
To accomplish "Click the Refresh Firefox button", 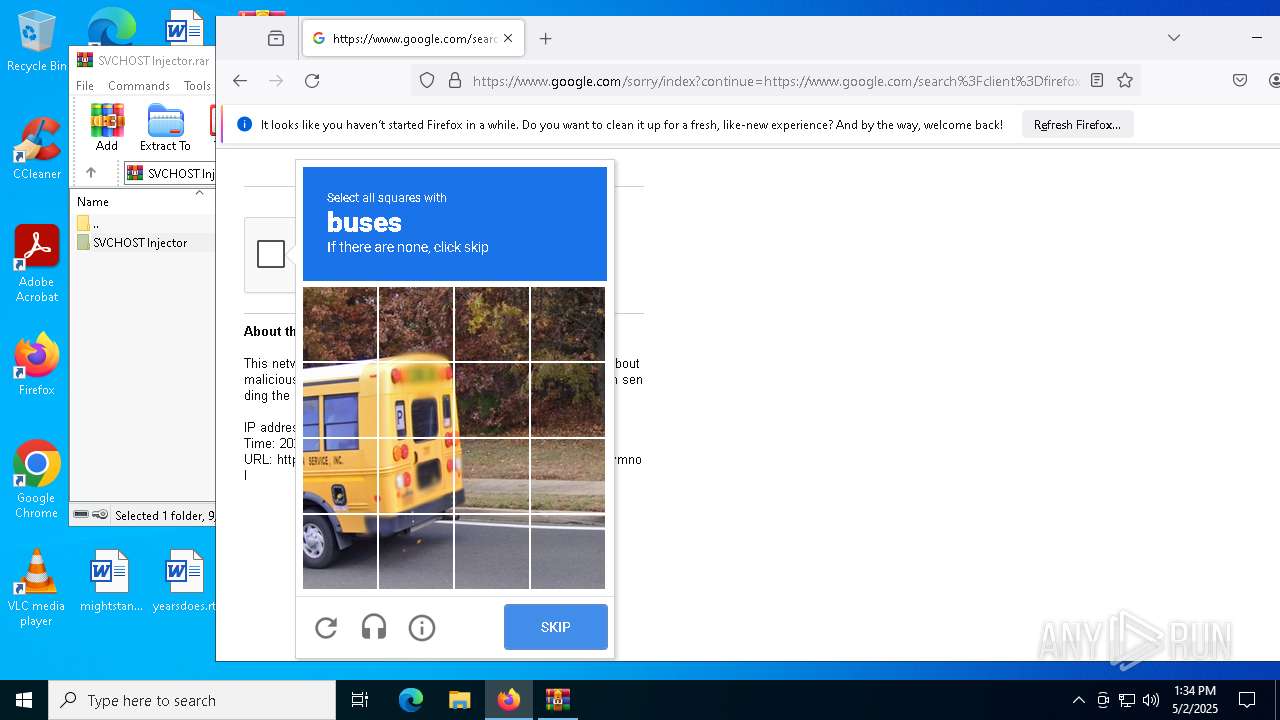I will pos(1077,125).
